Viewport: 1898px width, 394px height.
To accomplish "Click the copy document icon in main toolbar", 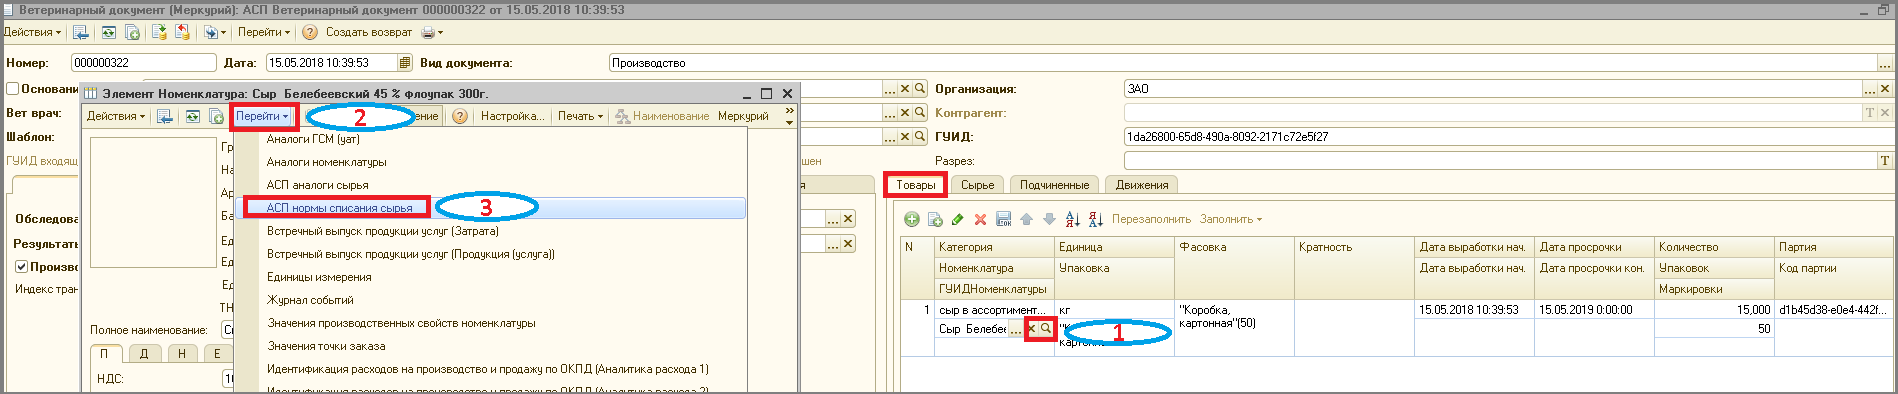I will (132, 33).
